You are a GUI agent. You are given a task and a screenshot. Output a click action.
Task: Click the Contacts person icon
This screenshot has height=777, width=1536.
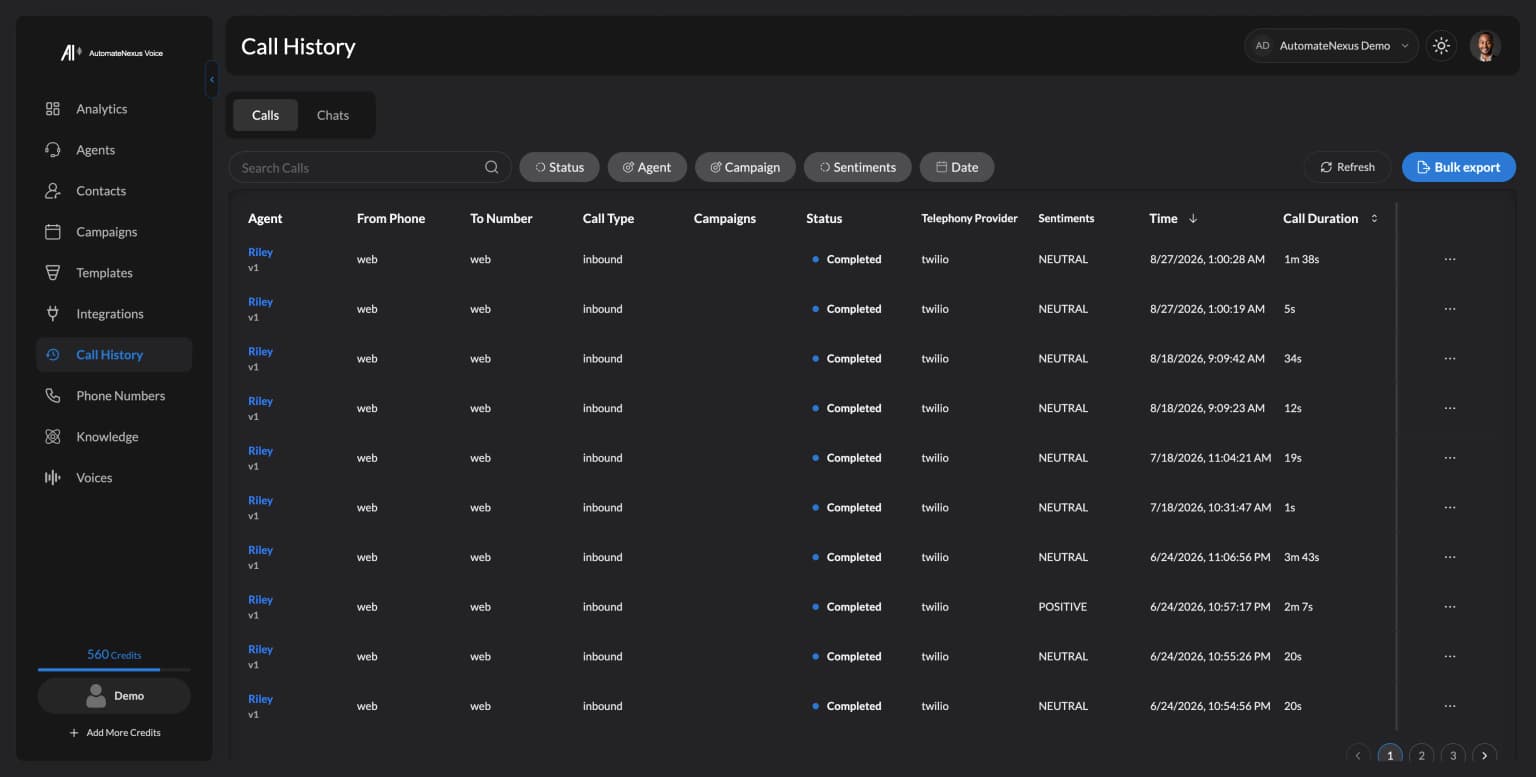pyautogui.click(x=53, y=191)
